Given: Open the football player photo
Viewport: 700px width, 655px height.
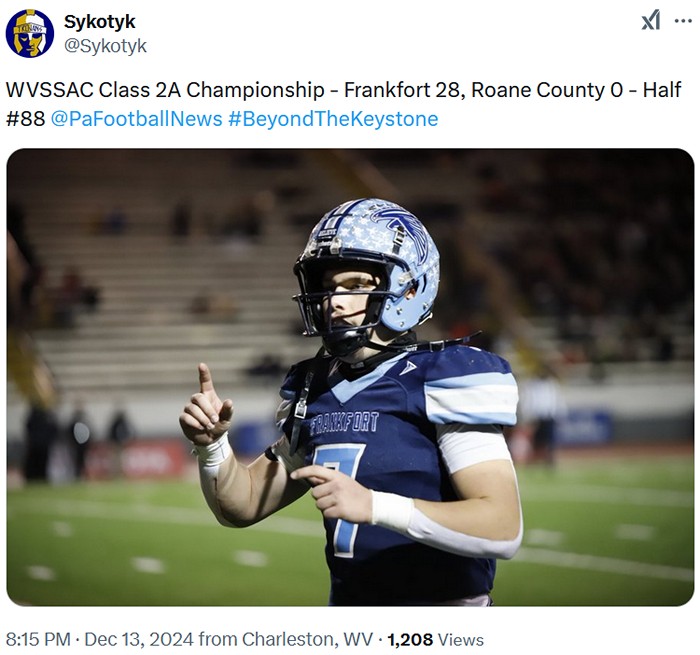Looking at the screenshot, I should (350, 377).
